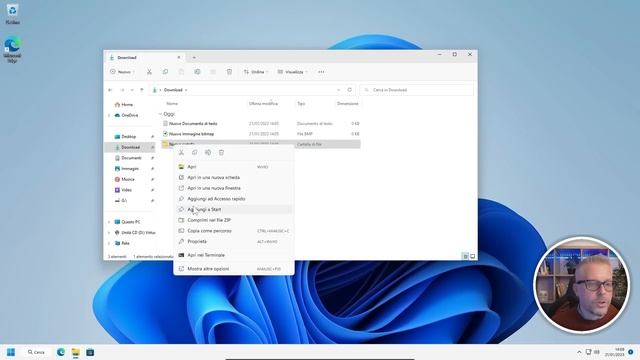Choose Proprietà from the context menu
This screenshot has height=360, width=640.
click(x=234, y=241)
